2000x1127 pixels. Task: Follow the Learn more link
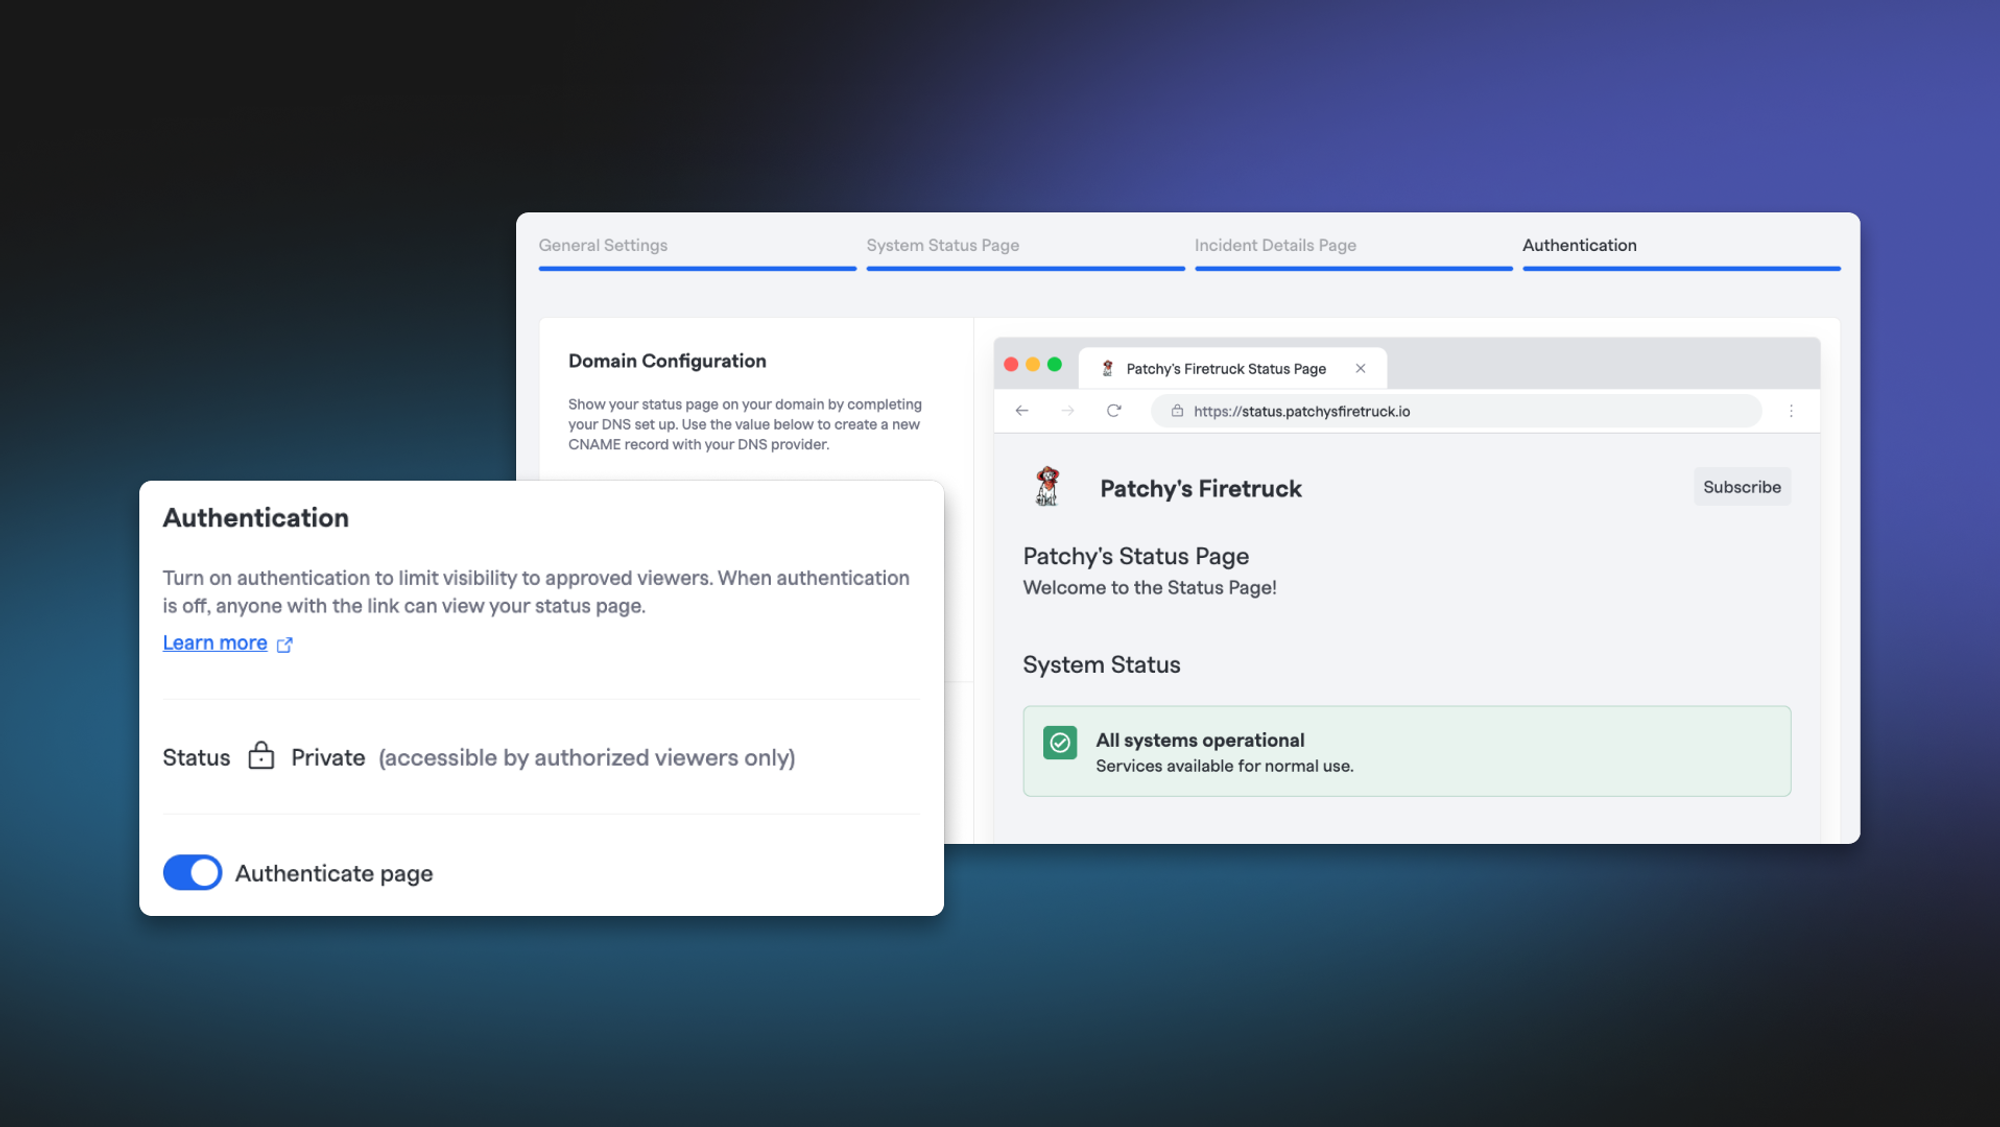point(215,643)
